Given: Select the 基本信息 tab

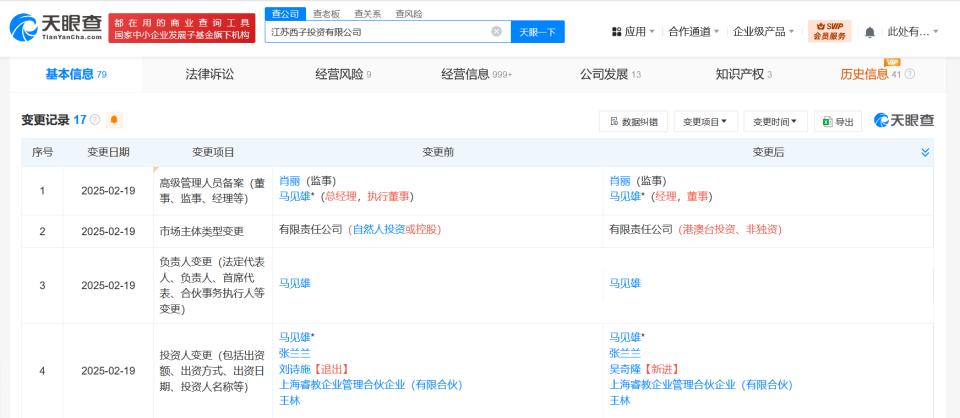Looking at the screenshot, I should 76,75.
